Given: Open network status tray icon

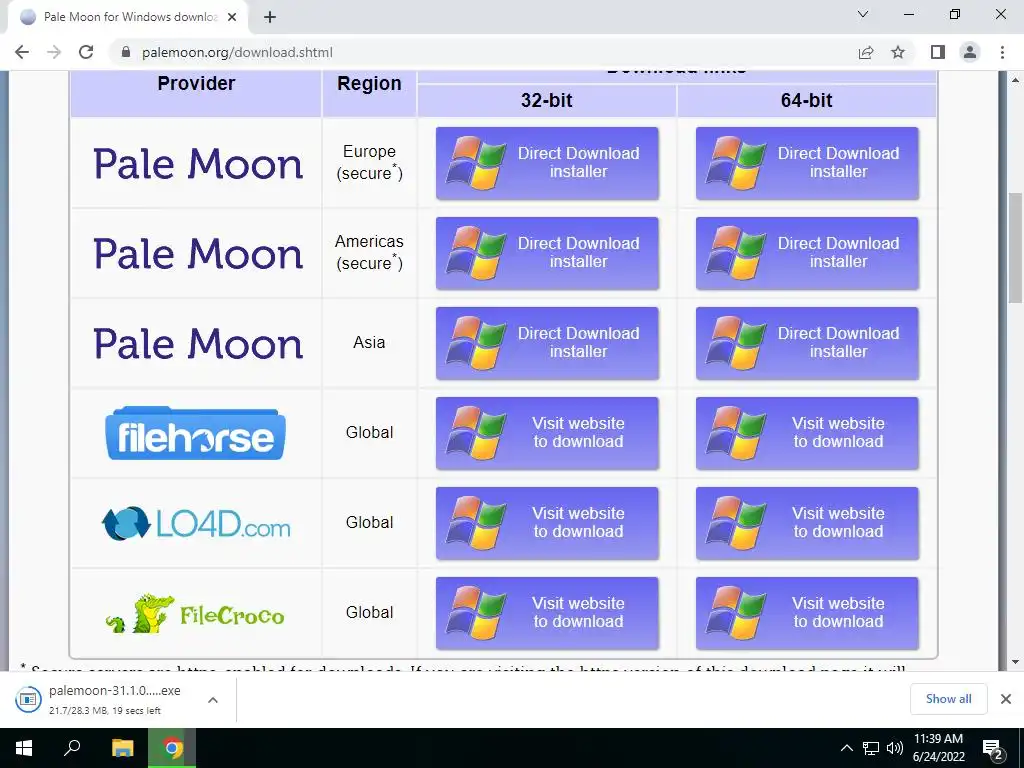Looking at the screenshot, I should (871, 748).
